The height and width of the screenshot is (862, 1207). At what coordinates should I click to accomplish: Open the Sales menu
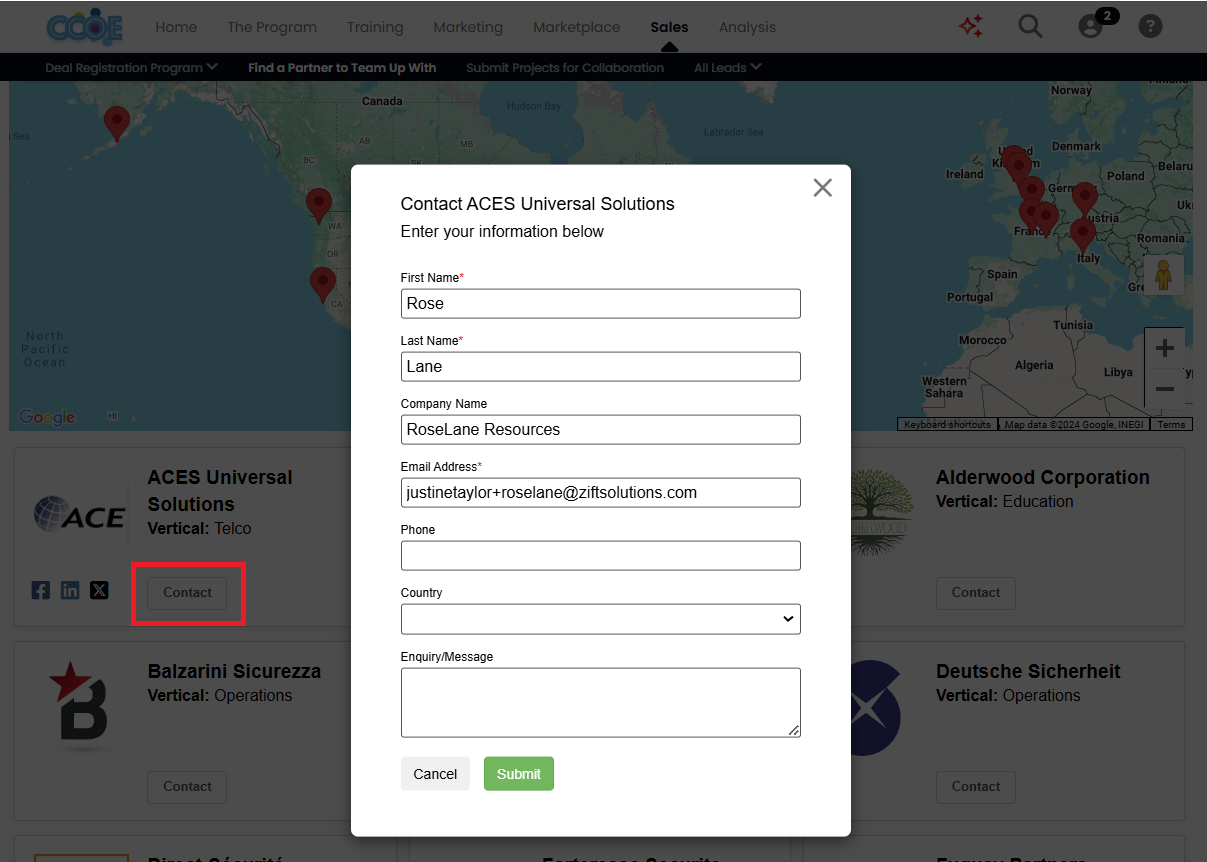point(669,27)
